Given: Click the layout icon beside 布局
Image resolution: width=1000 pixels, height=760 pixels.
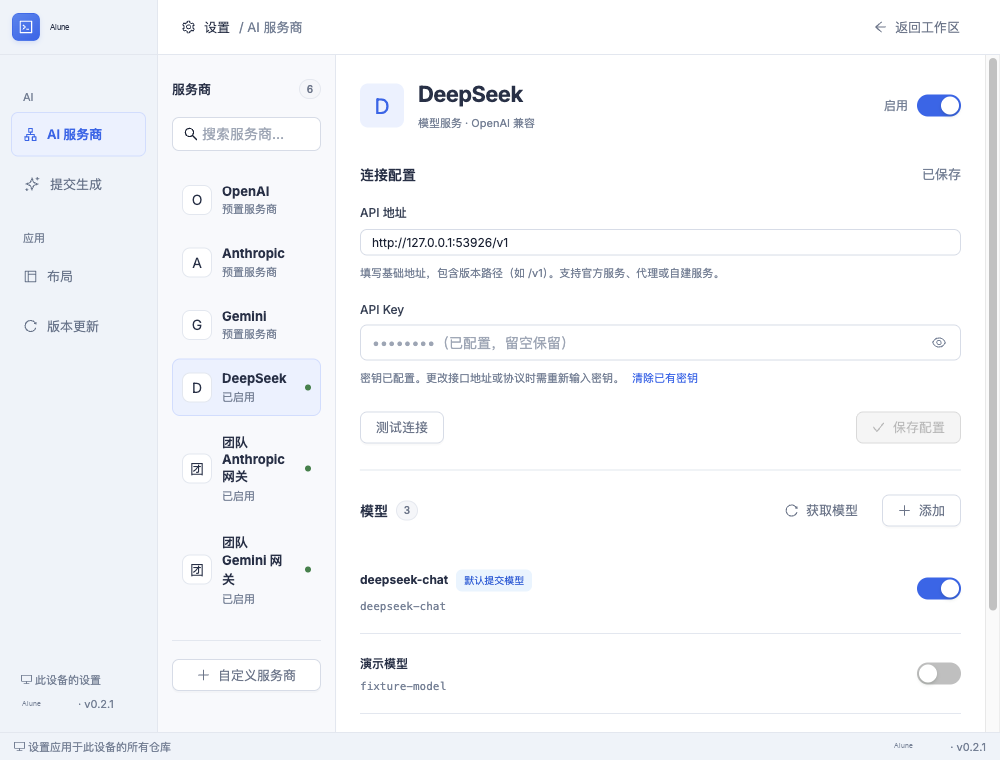Looking at the screenshot, I should click(x=30, y=276).
